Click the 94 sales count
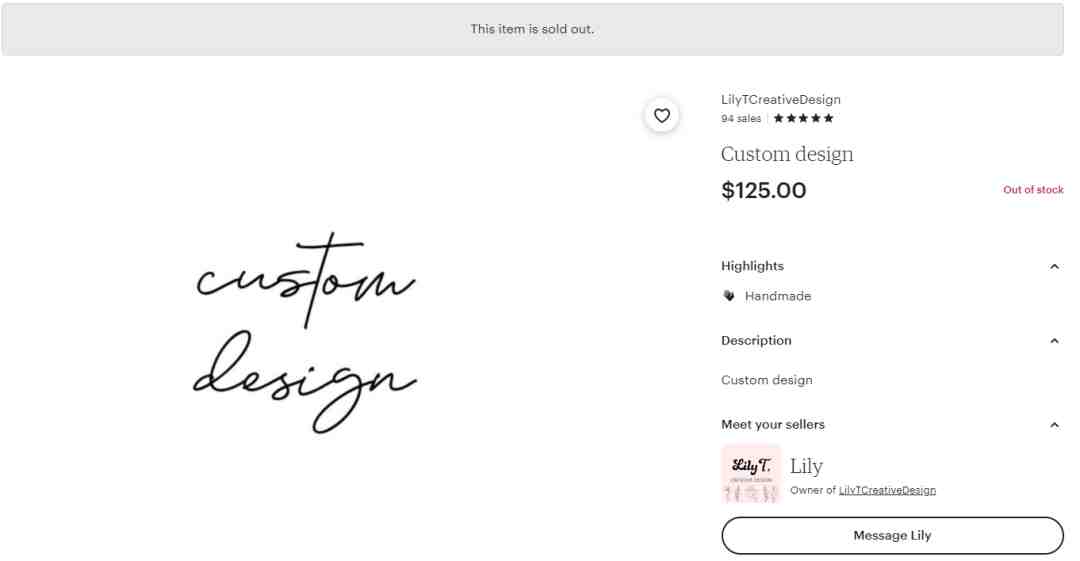The width and height of the screenshot is (1080, 561). (x=741, y=119)
